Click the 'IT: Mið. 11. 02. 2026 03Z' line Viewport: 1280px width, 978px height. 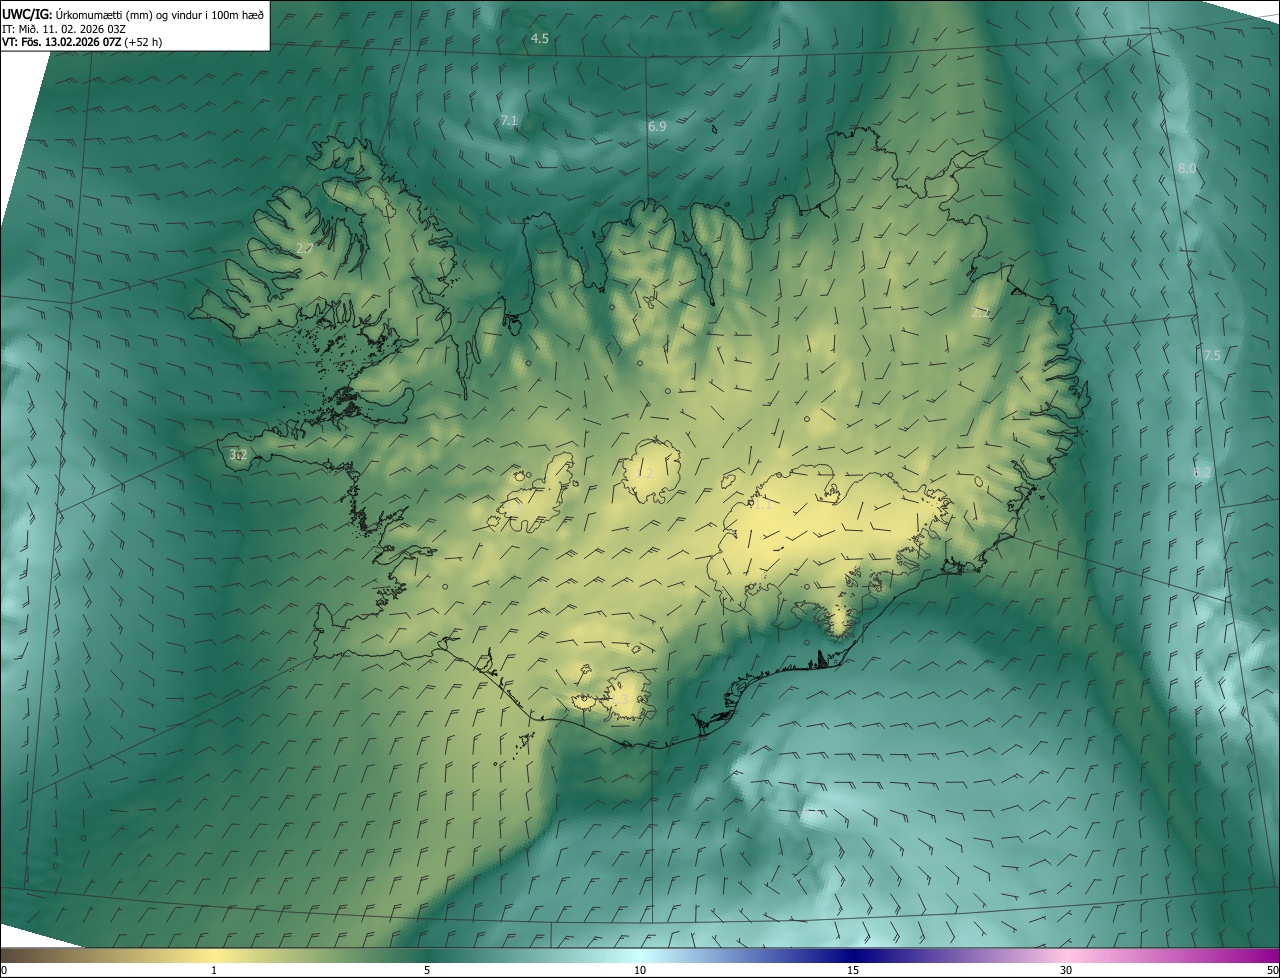(x=63, y=28)
